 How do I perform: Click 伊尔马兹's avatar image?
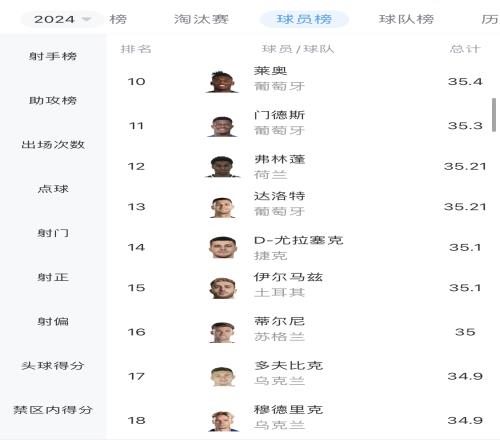point(223,288)
